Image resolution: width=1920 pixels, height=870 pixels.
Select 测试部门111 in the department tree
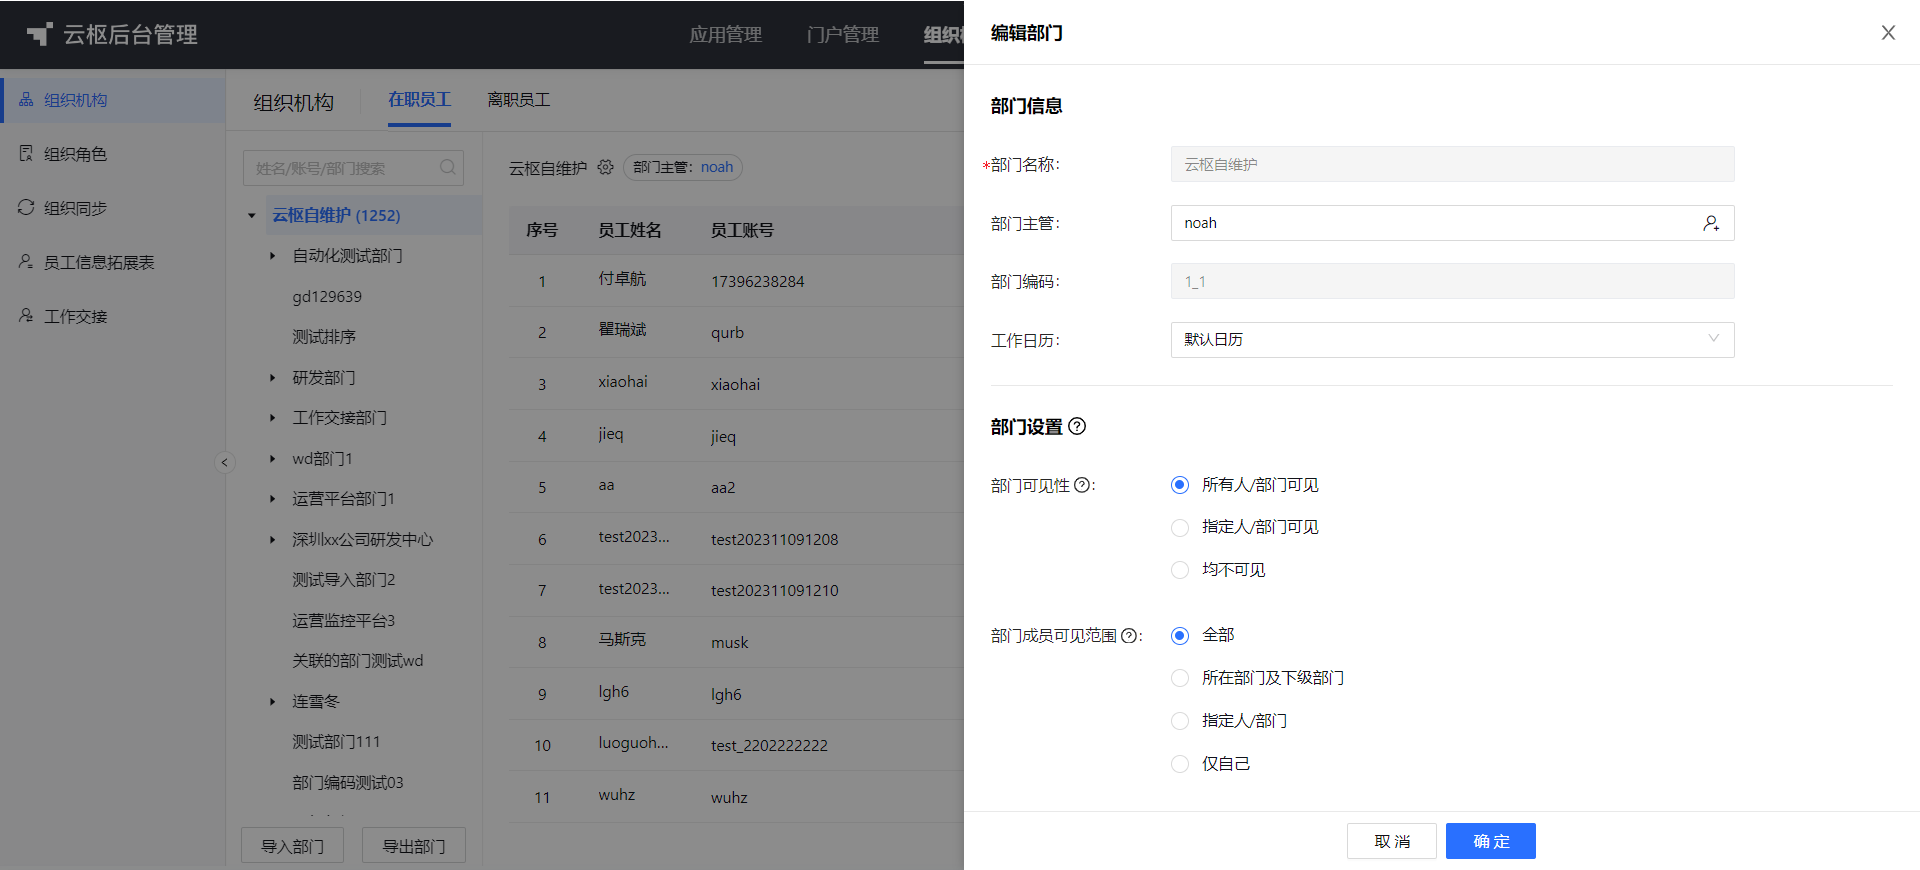point(336,742)
